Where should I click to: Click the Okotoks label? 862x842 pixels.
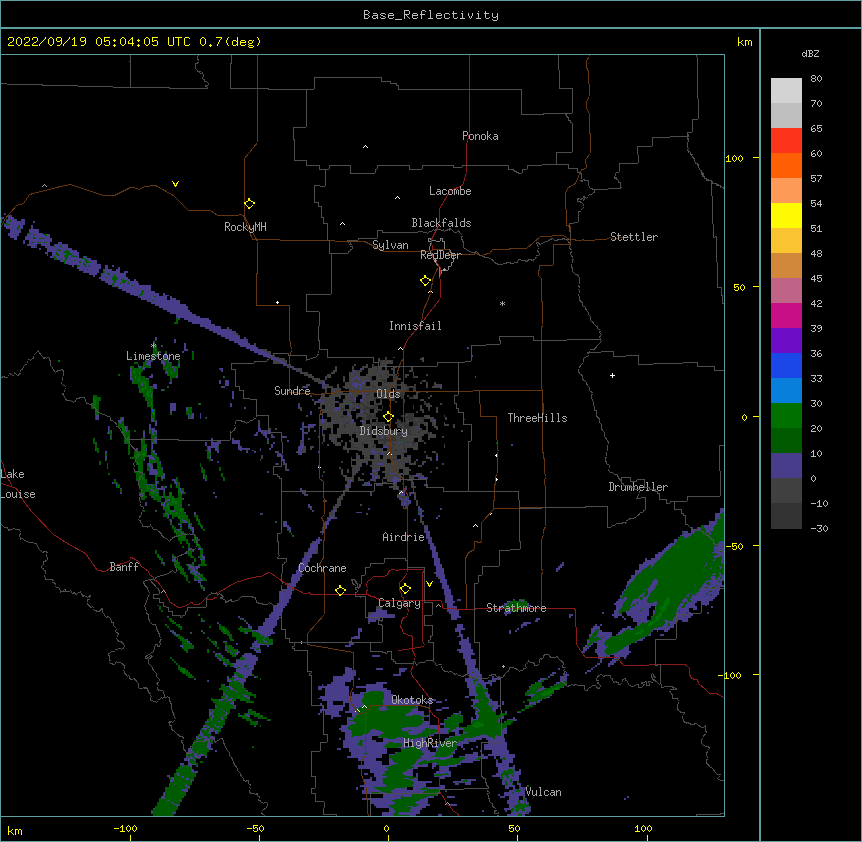[412, 700]
